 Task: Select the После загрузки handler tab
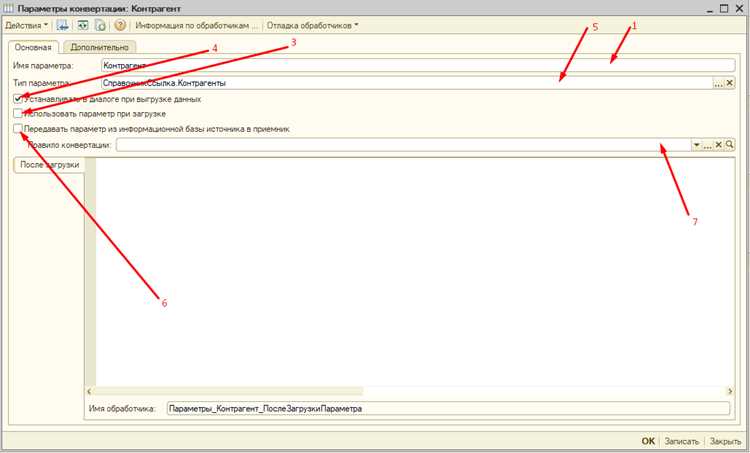point(49,165)
